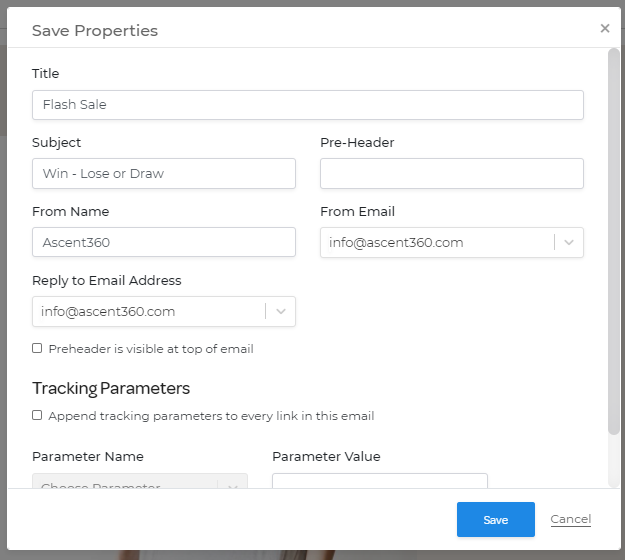Click the Save Properties title text

coord(95,31)
